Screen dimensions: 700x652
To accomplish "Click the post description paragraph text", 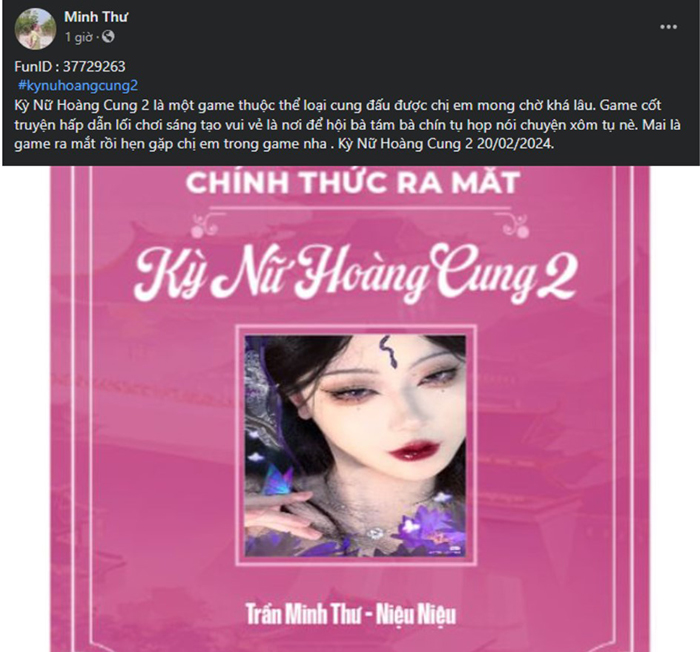I will point(347,125).
